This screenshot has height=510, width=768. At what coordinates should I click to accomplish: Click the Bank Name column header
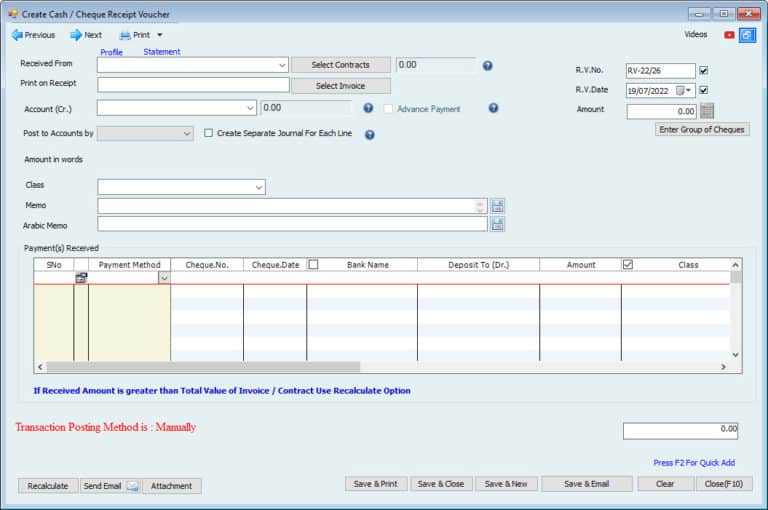[x=368, y=265]
